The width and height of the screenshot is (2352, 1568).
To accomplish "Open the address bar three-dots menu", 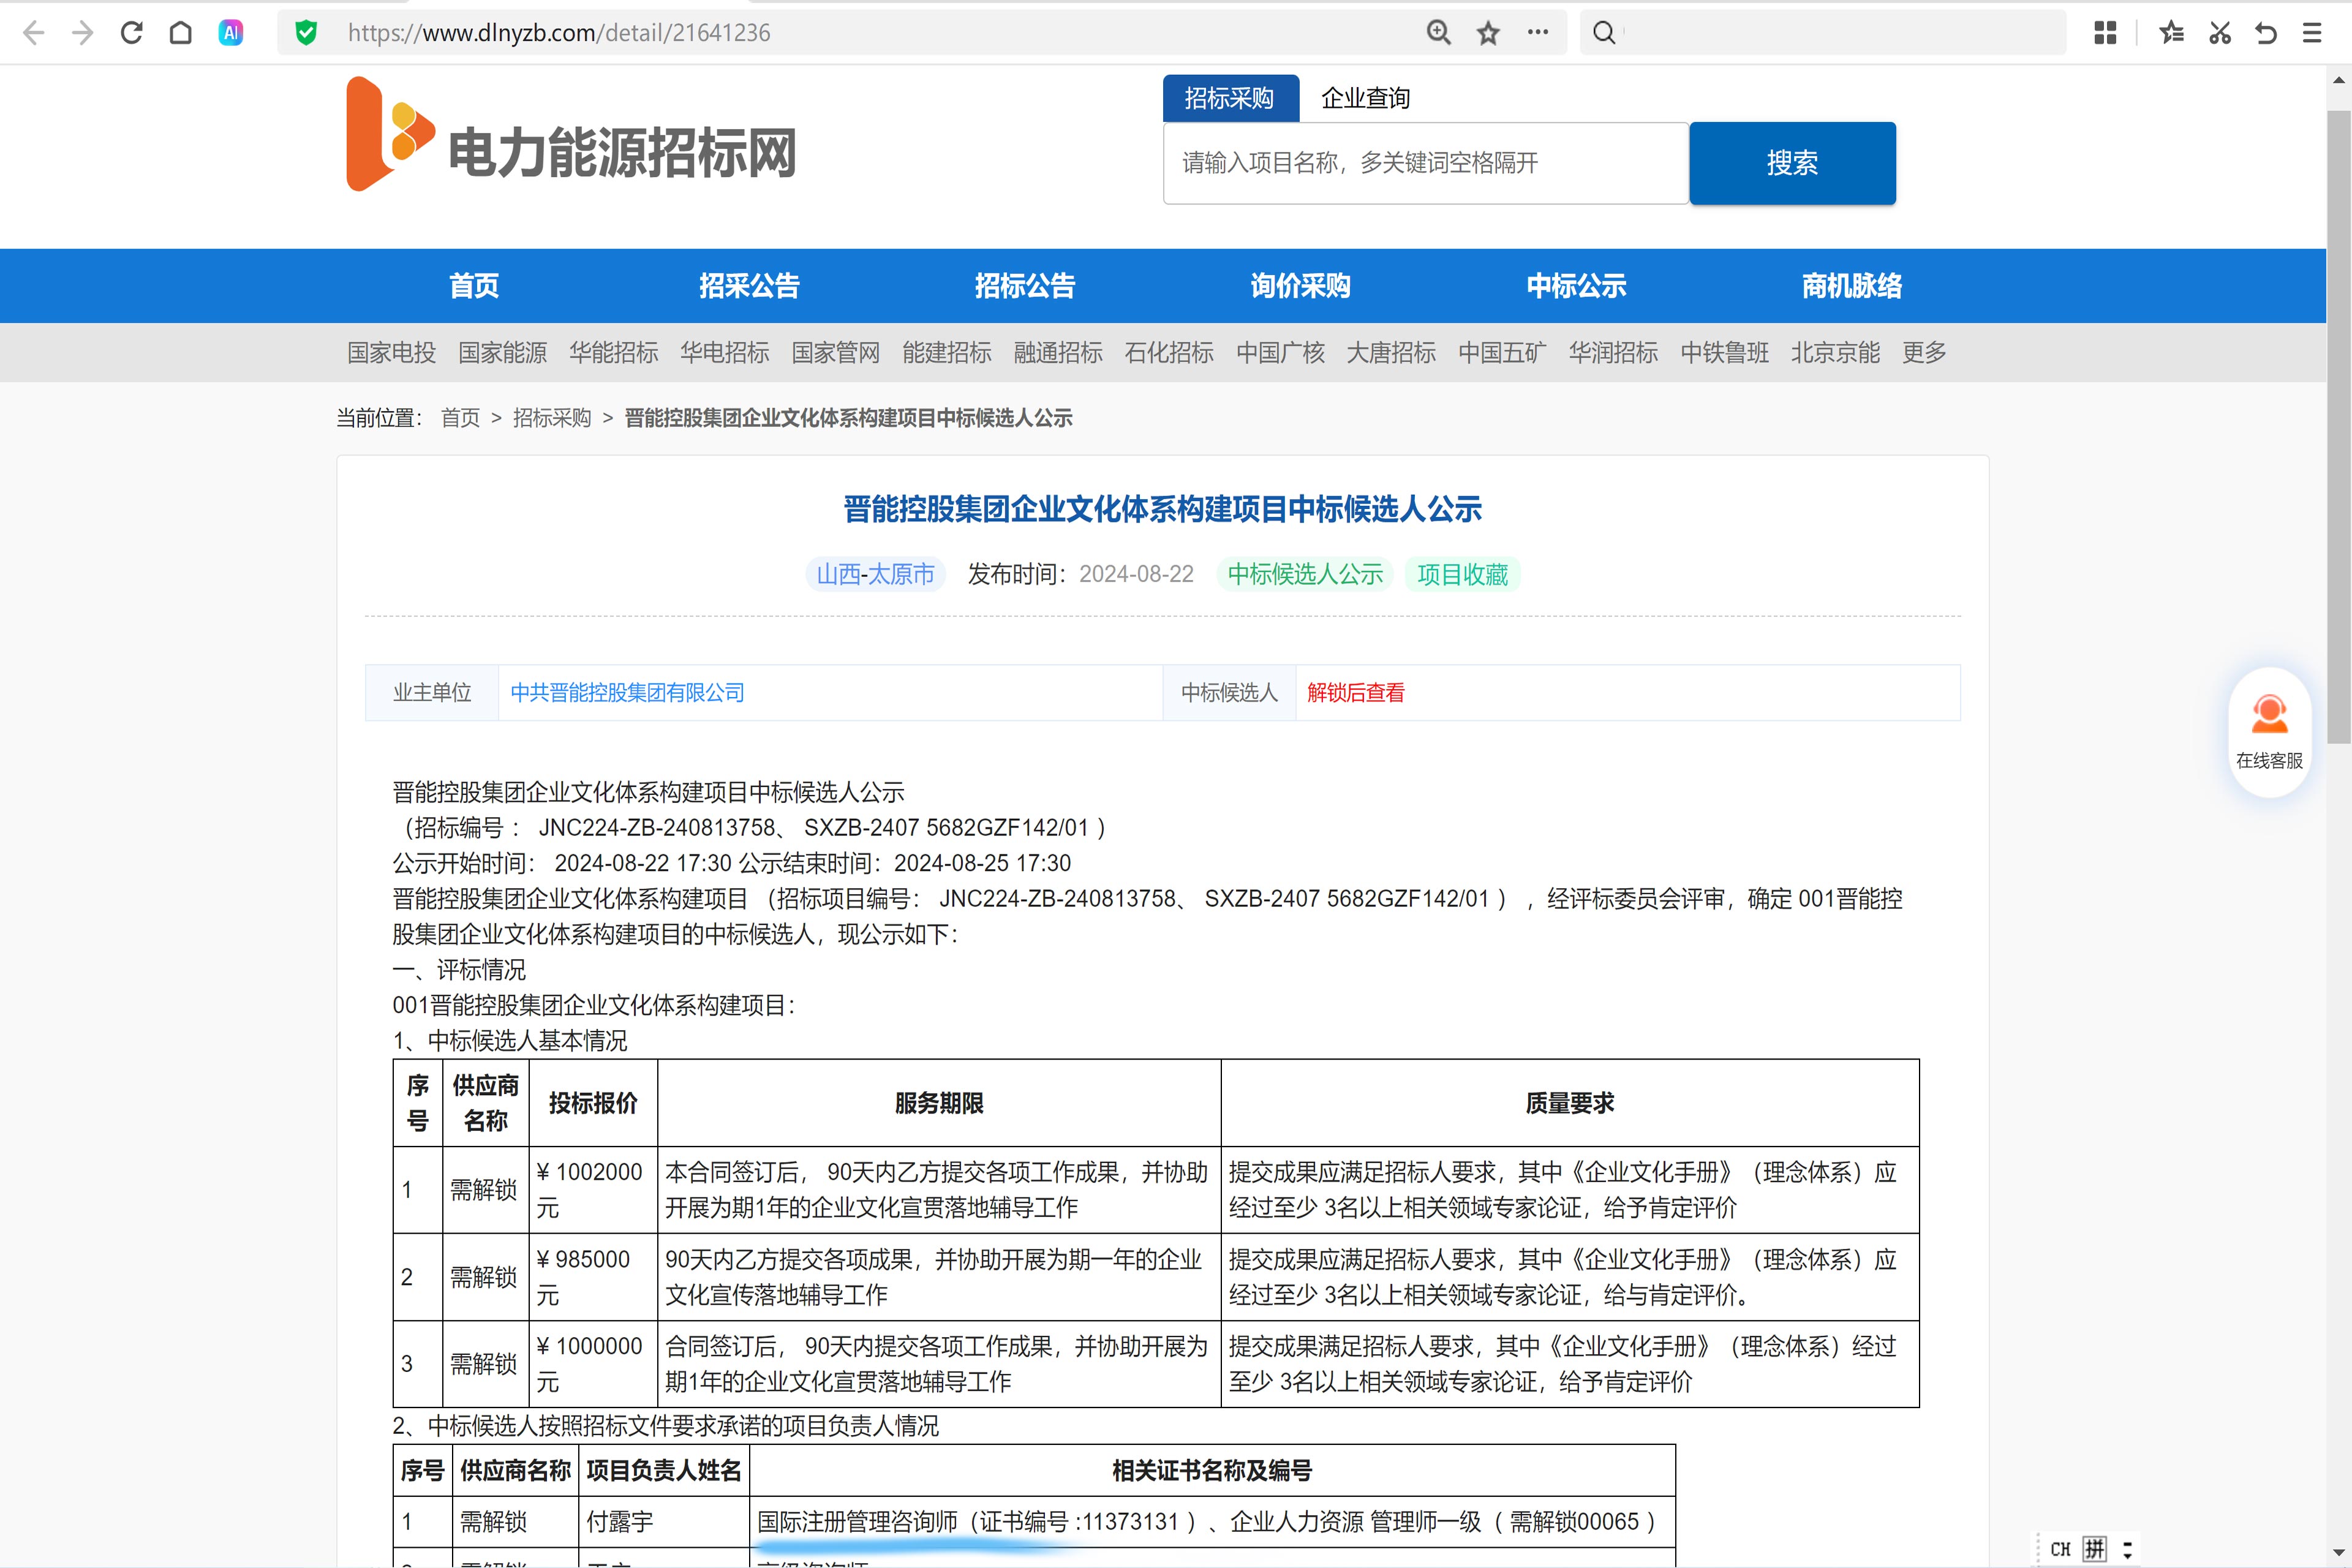I will click(1538, 33).
